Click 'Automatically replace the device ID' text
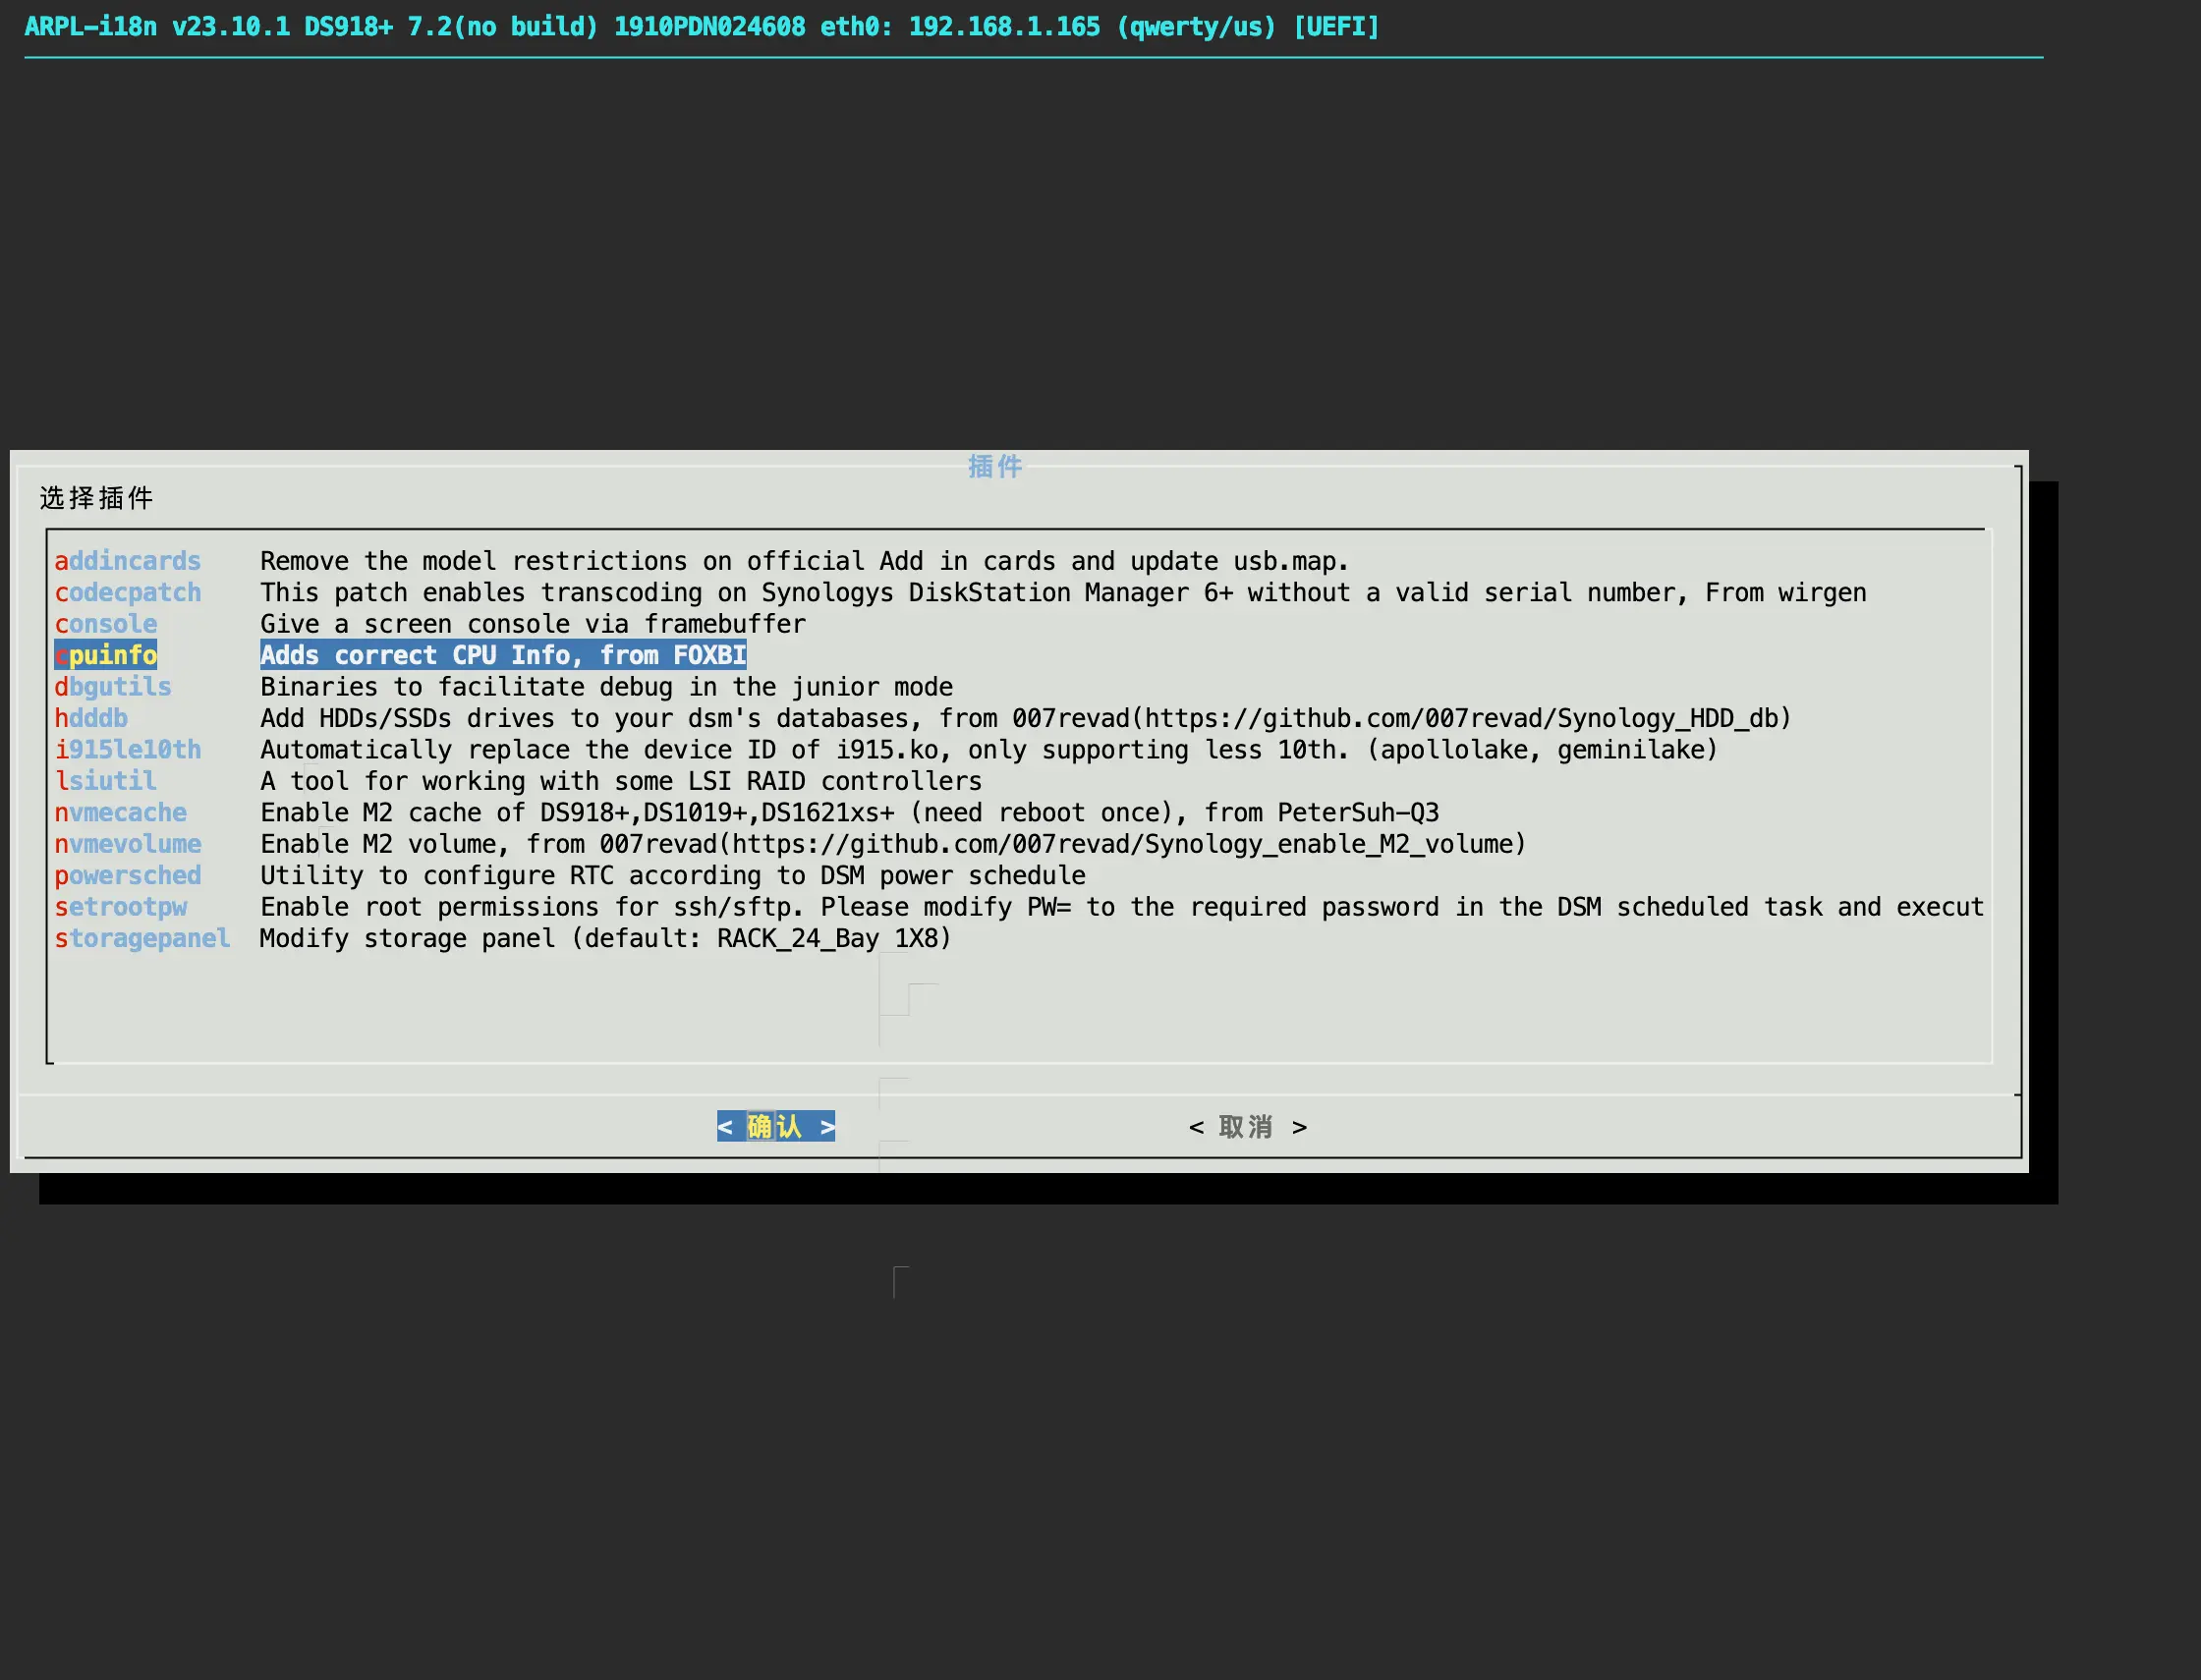2201x1680 pixels. (988, 749)
